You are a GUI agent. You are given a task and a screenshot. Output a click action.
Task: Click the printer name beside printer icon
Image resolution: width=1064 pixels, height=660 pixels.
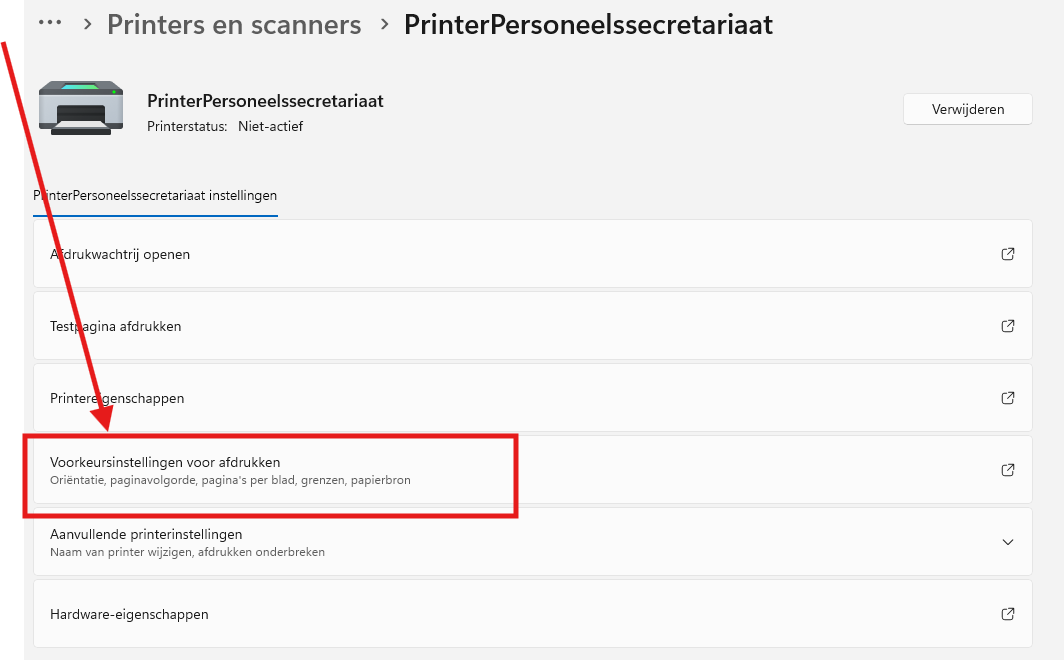pos(265,101)
